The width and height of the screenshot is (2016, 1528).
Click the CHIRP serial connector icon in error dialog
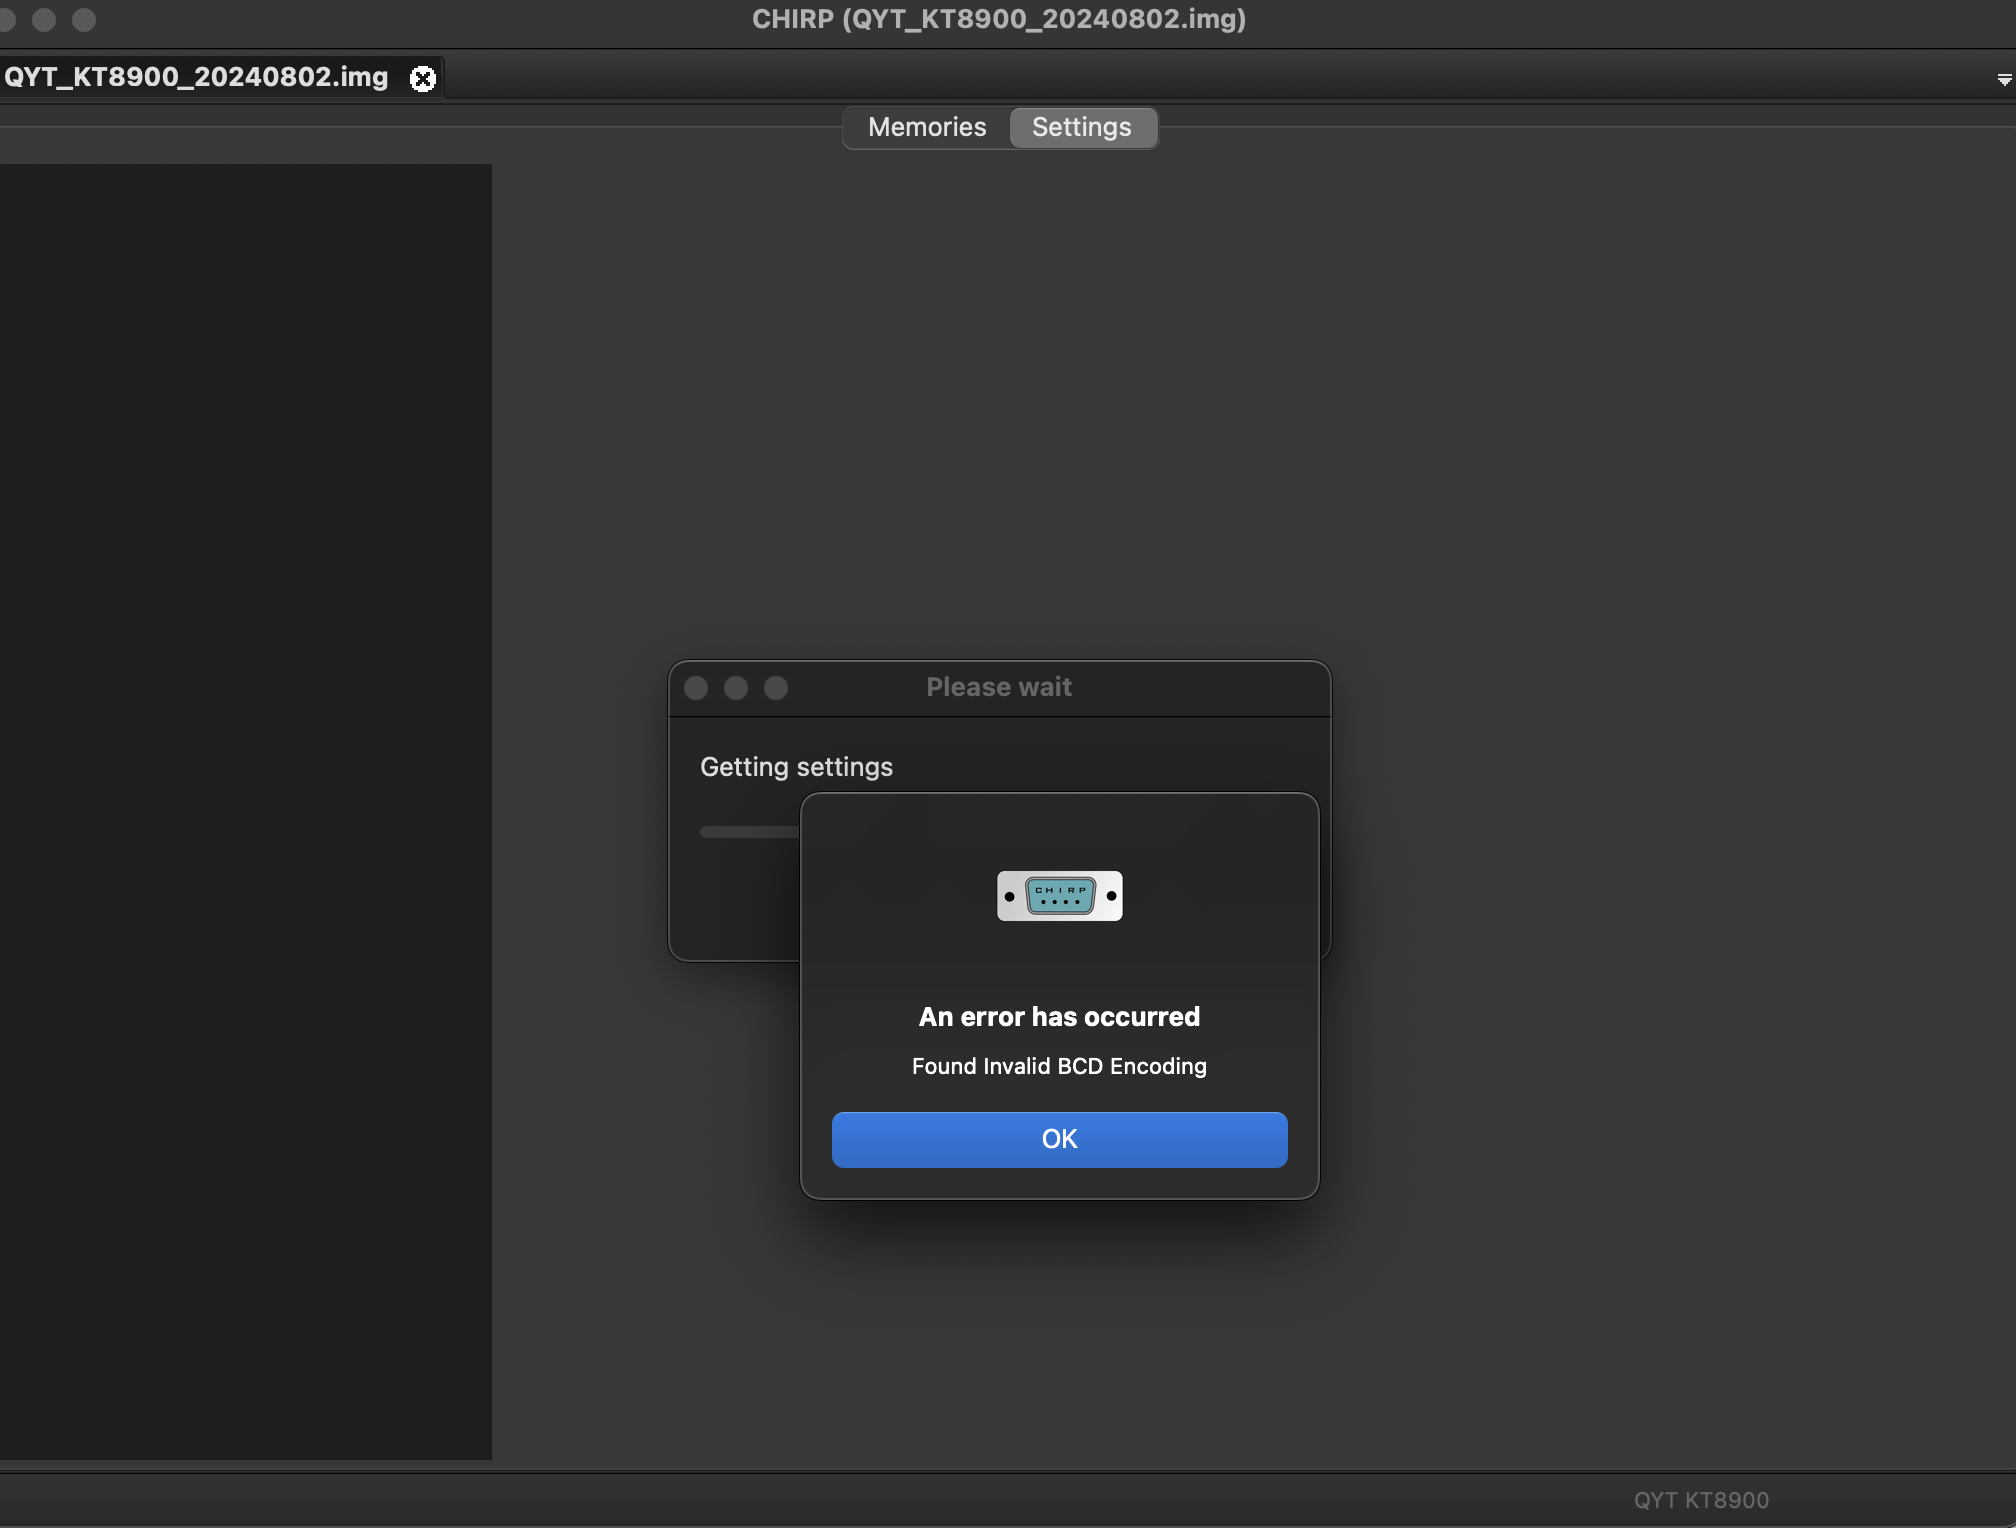(1059, 896)
